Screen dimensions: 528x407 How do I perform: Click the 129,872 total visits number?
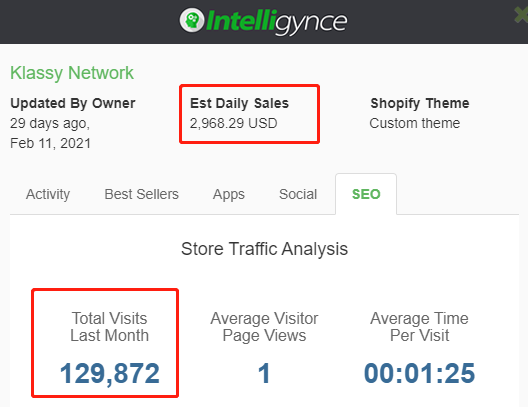[x=109, y=373]
